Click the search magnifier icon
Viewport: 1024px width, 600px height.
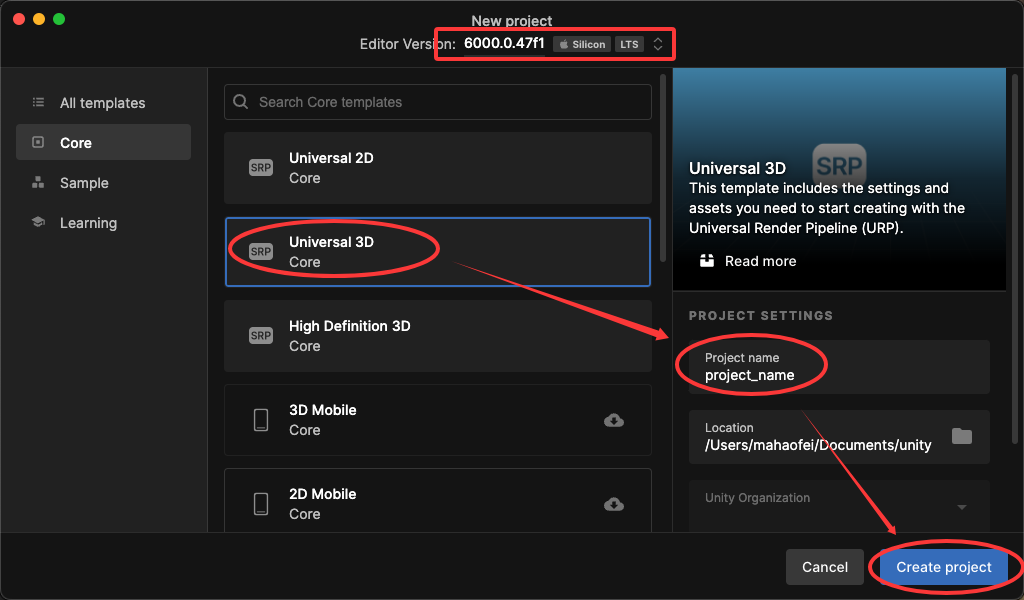(240, 102)
